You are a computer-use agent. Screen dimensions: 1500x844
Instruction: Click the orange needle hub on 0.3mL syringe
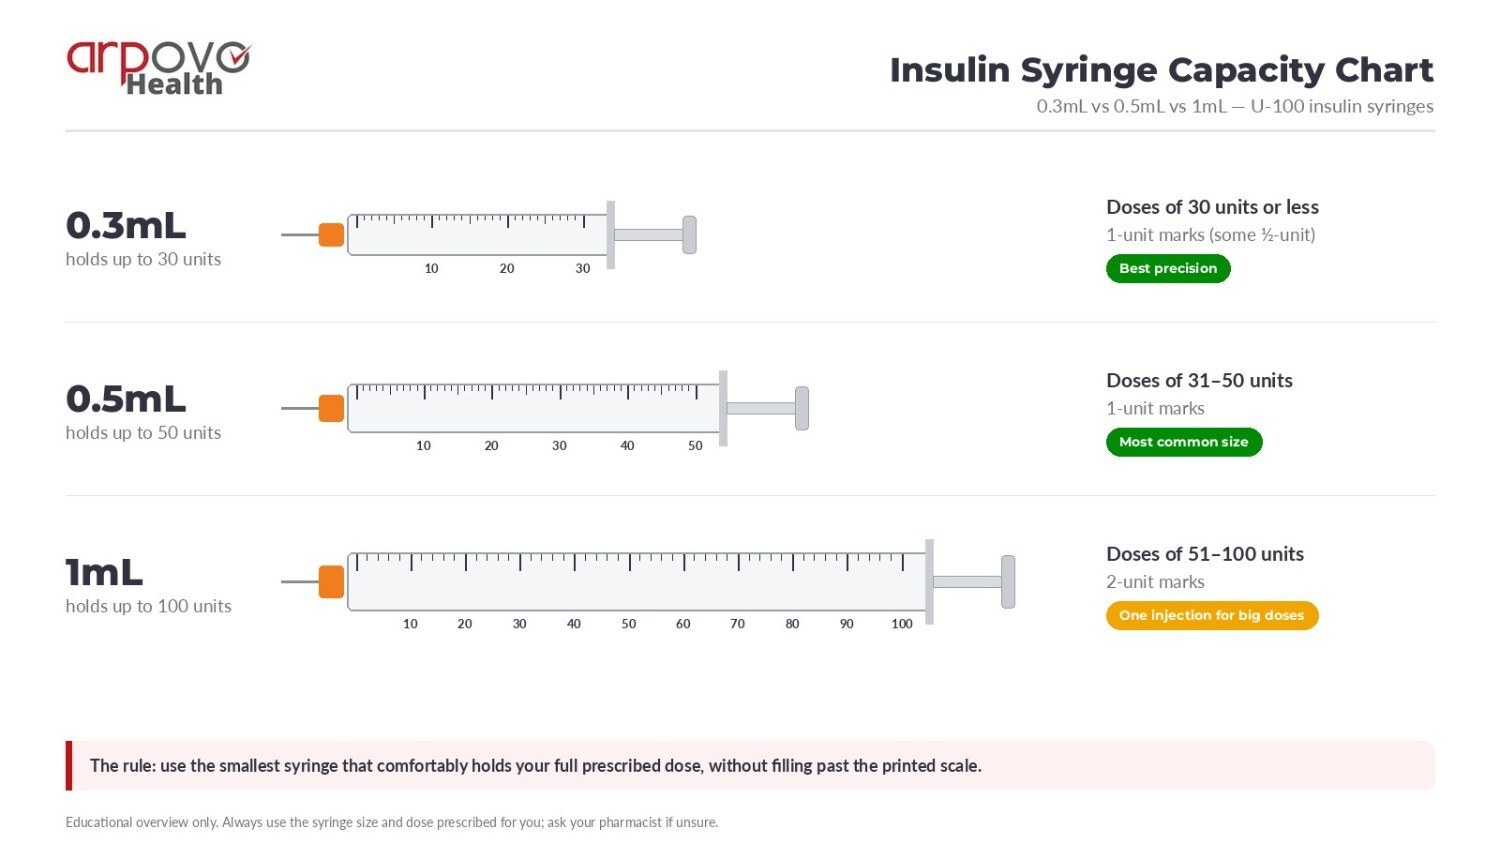[x=331, y=235]
